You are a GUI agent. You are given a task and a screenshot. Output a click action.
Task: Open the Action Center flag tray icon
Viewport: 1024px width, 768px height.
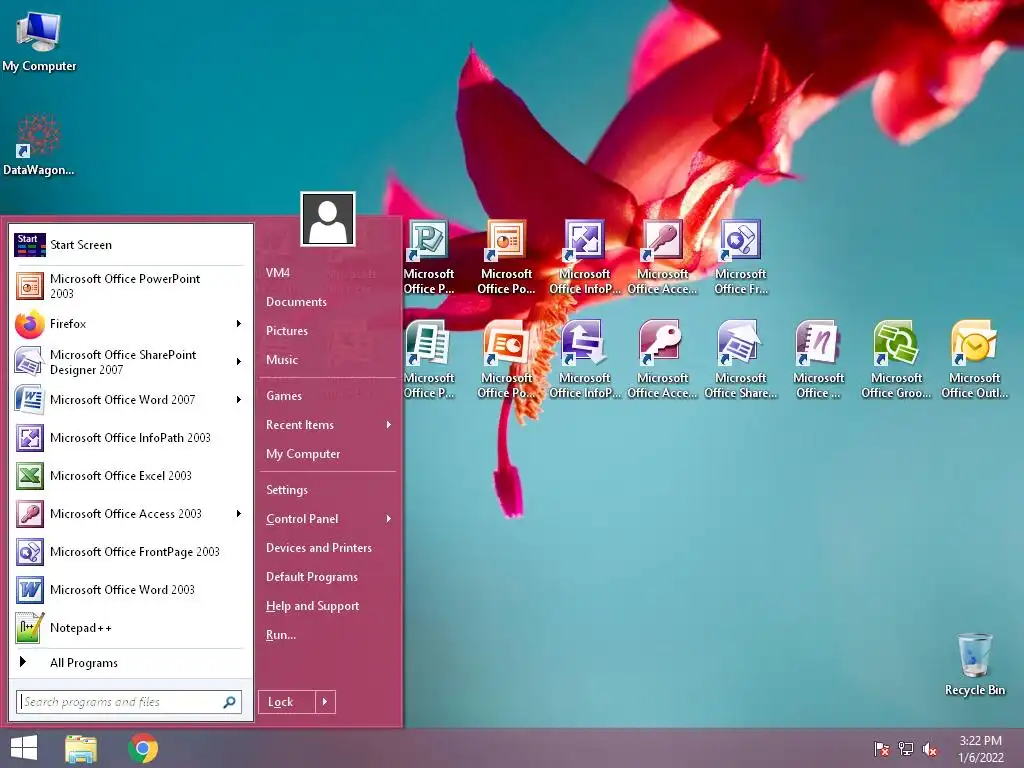pos(882,748)
